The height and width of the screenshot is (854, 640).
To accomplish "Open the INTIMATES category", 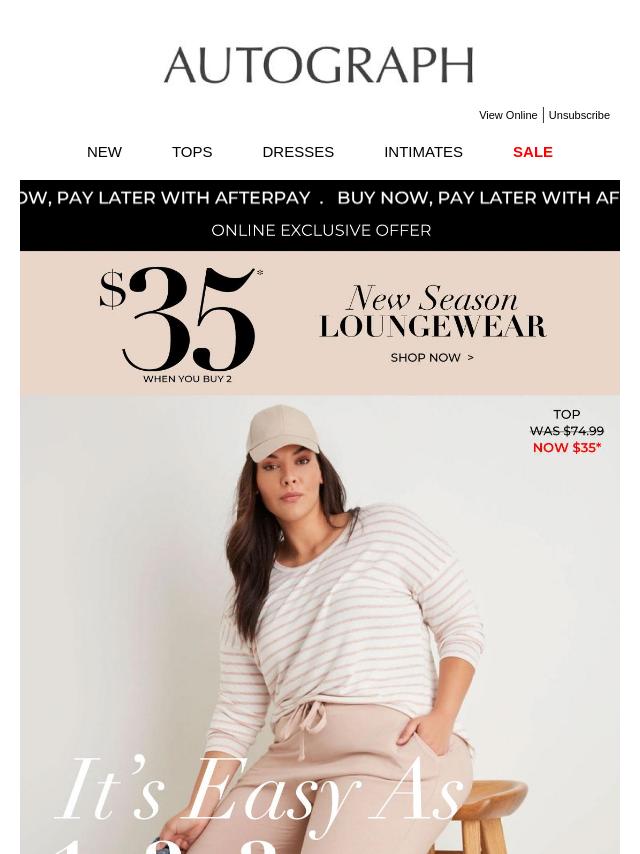I will tap(423, 152).
